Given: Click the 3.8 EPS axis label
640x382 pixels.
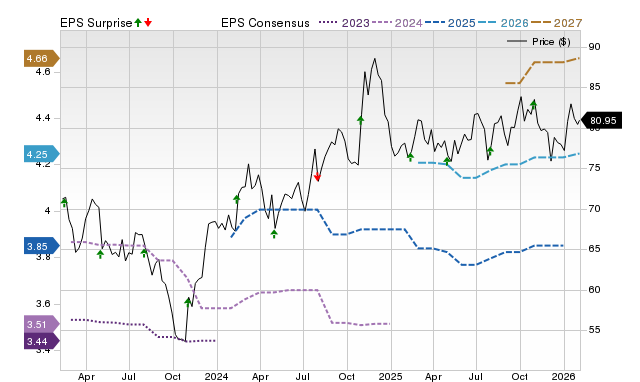Looking at the screenshot, I should 43,257.
